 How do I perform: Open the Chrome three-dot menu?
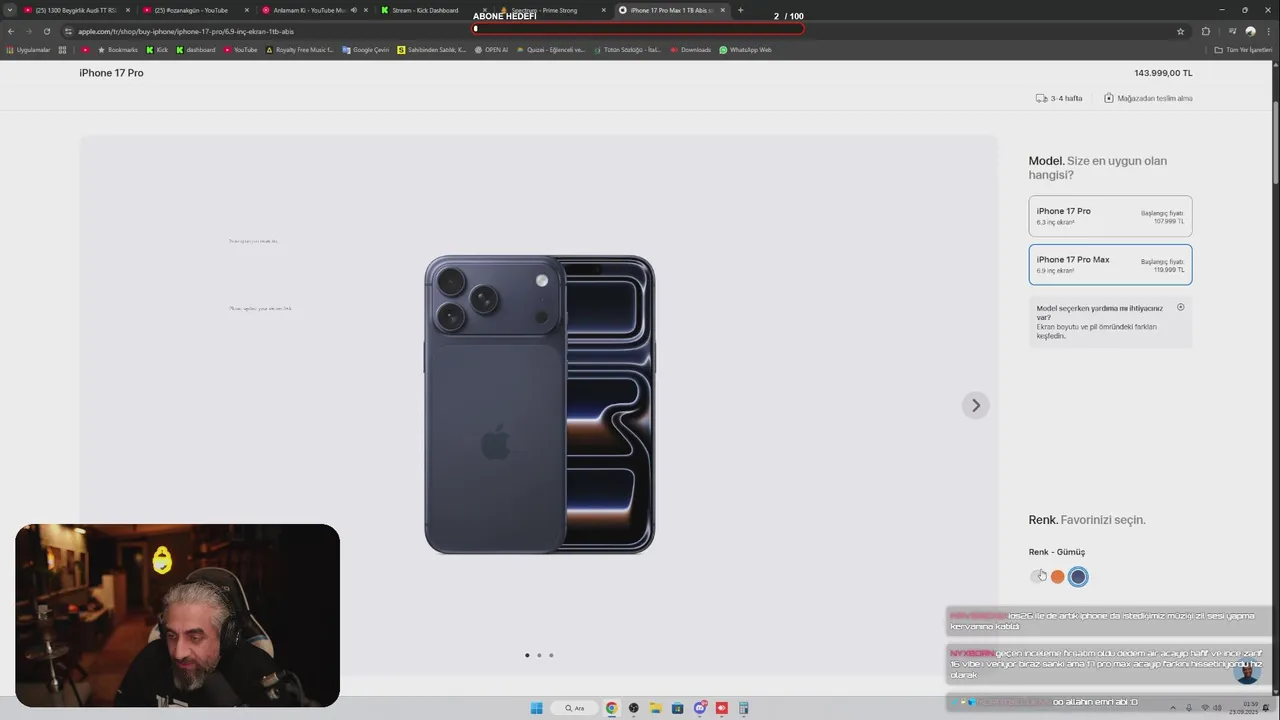(x=1268, y=31)
